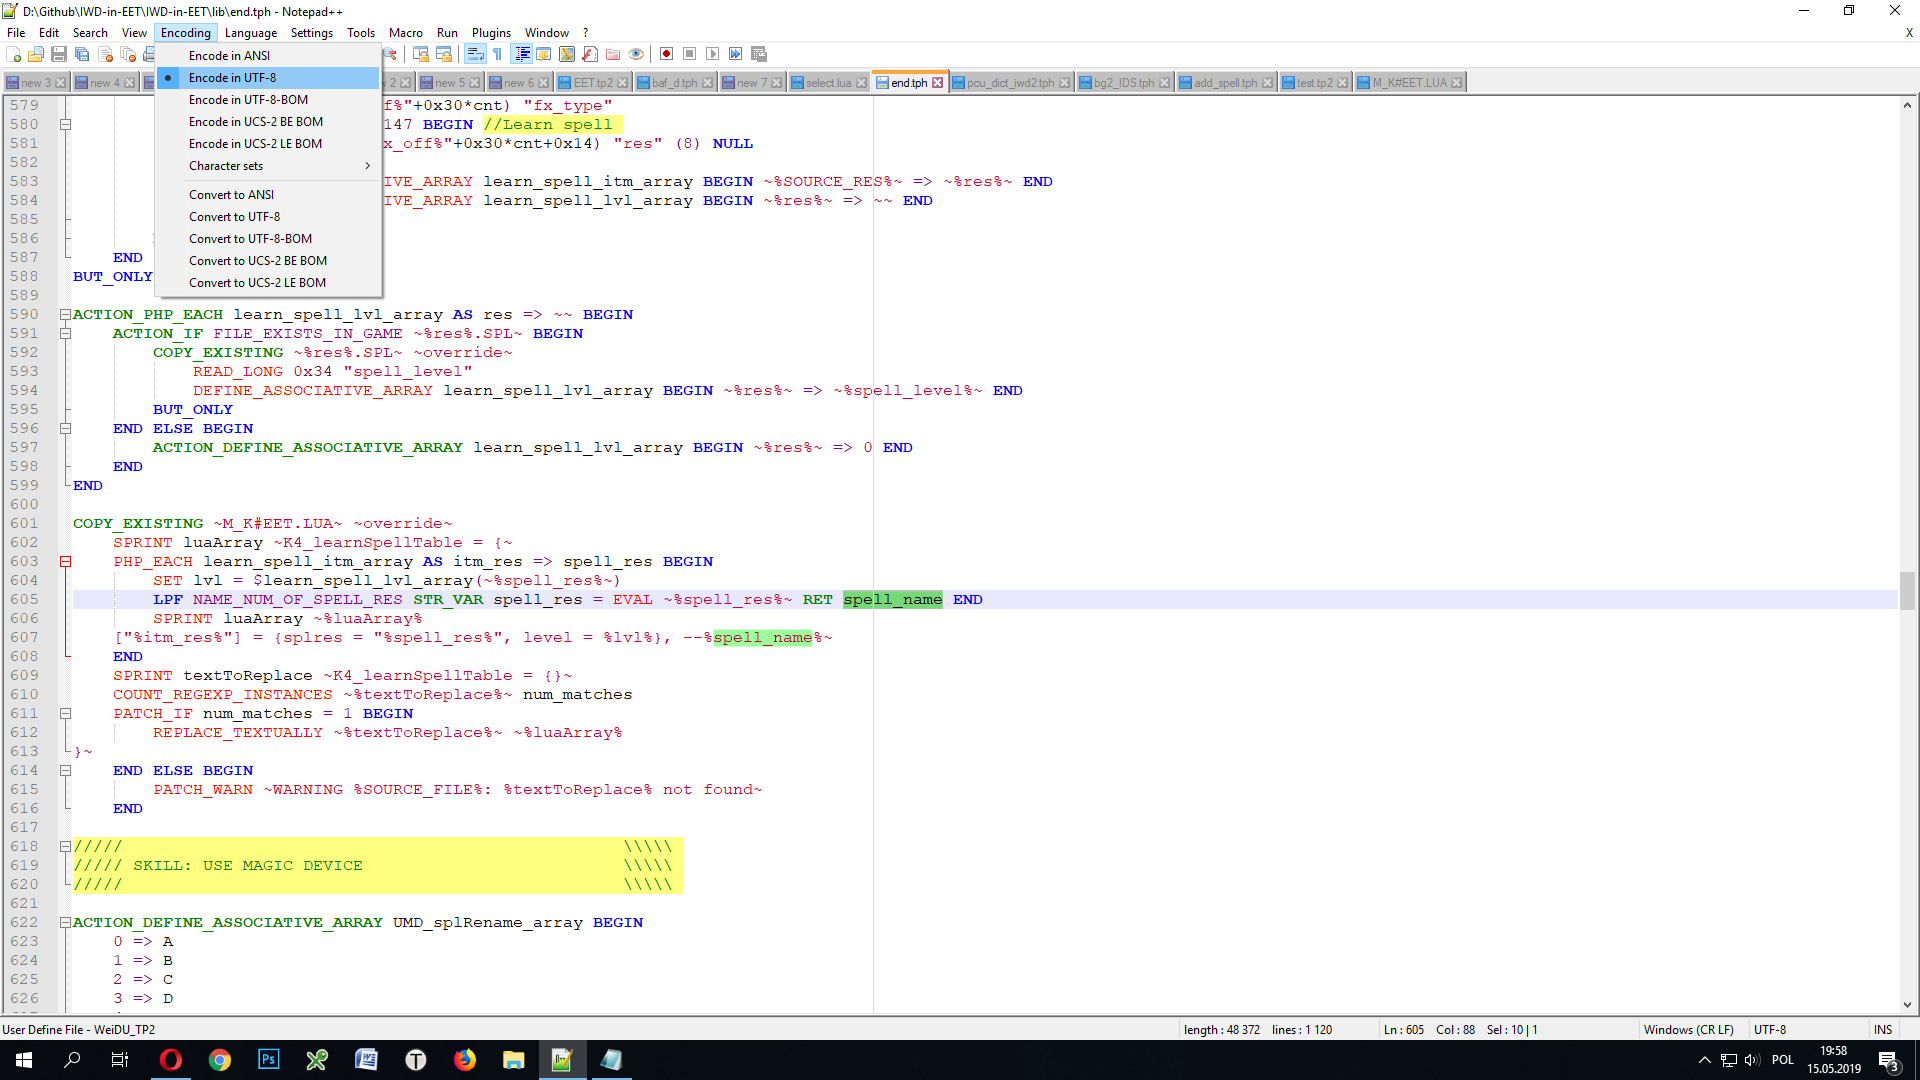Viewport: 1920px width, 1080px height.
Task: Click the Save Recorded Macro icon
Action: click(x=759, y=54)
